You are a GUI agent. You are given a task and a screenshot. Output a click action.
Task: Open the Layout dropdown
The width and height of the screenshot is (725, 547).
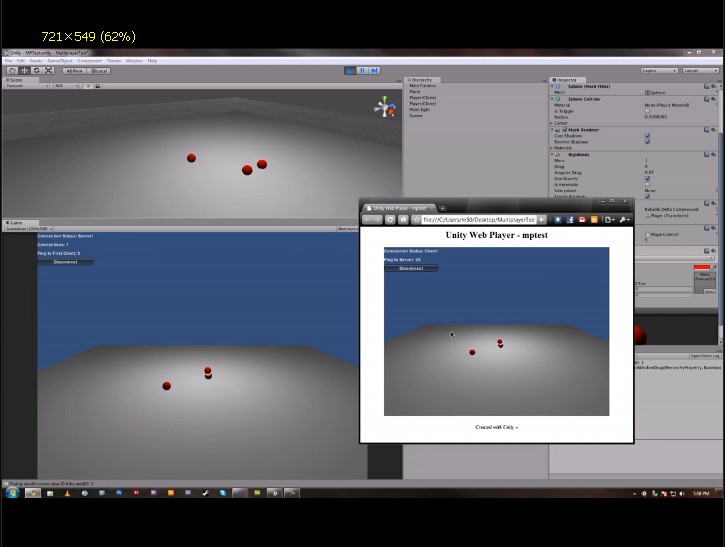[x=700, y=71]
